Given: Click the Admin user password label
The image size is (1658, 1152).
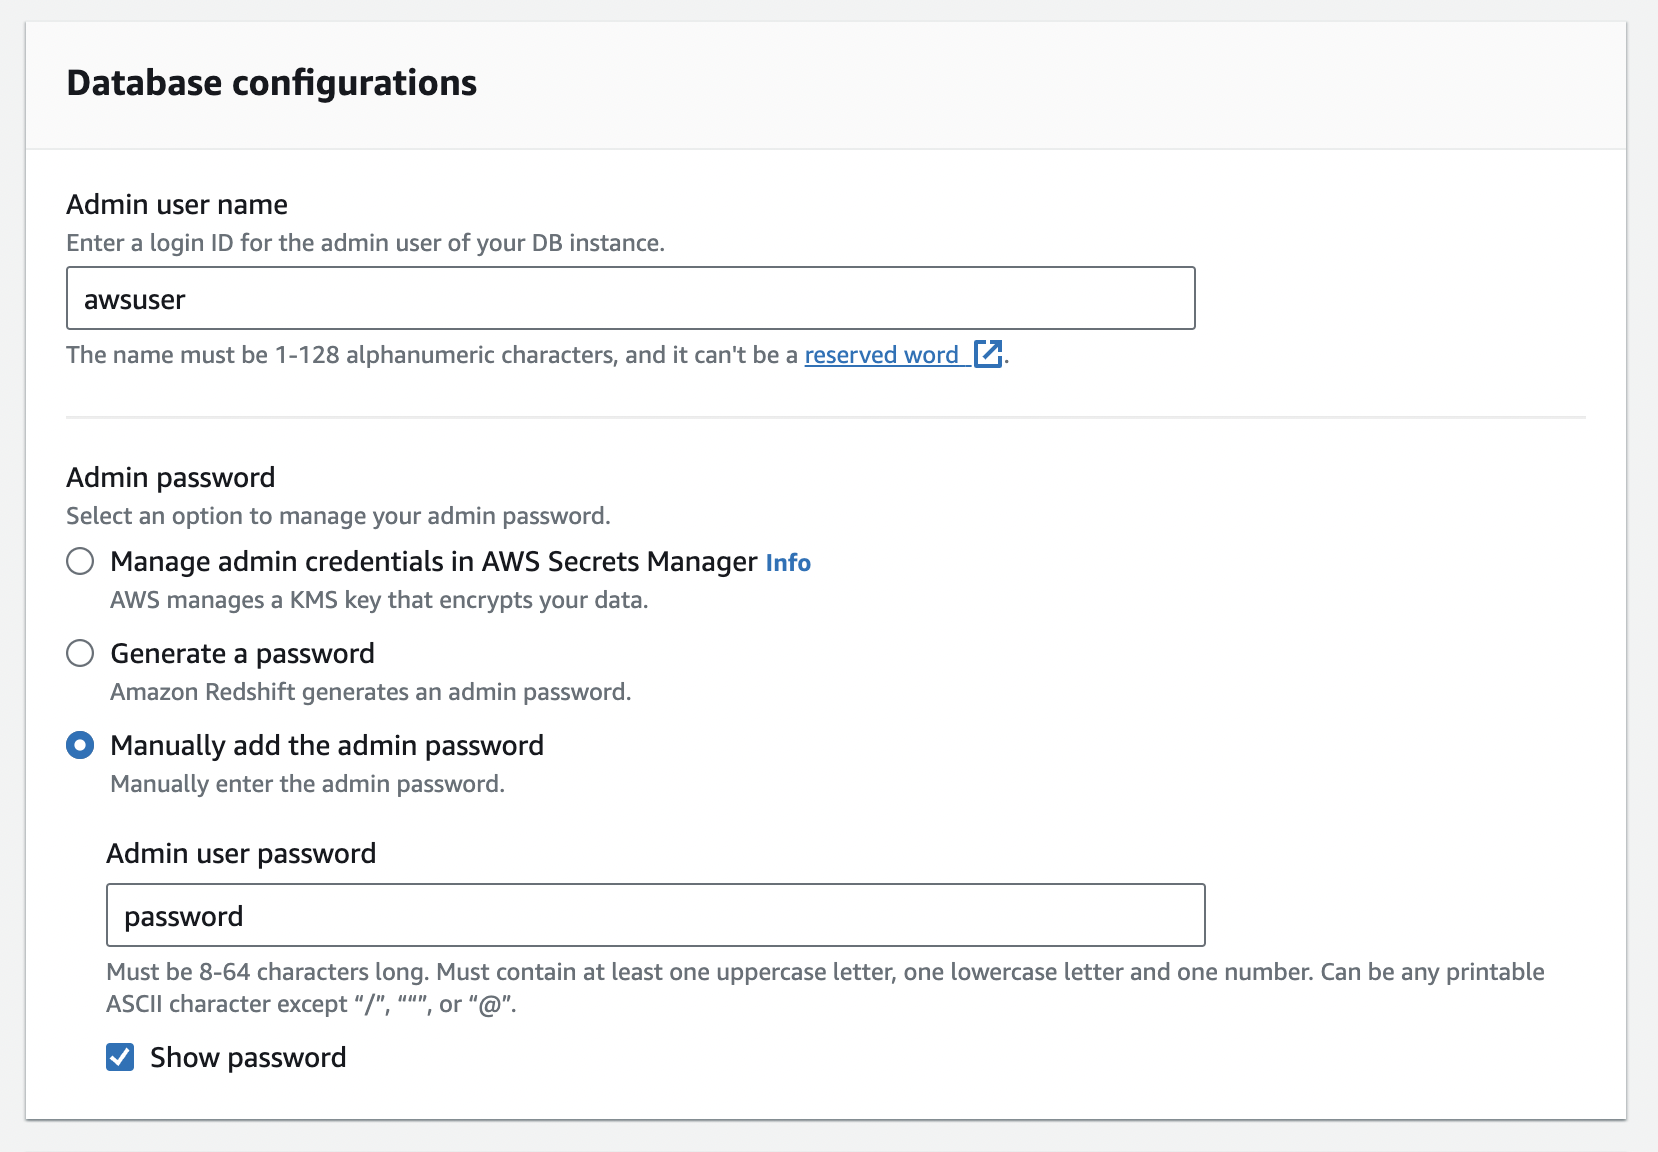Looking at the screenshot, I should click(241, 853).
